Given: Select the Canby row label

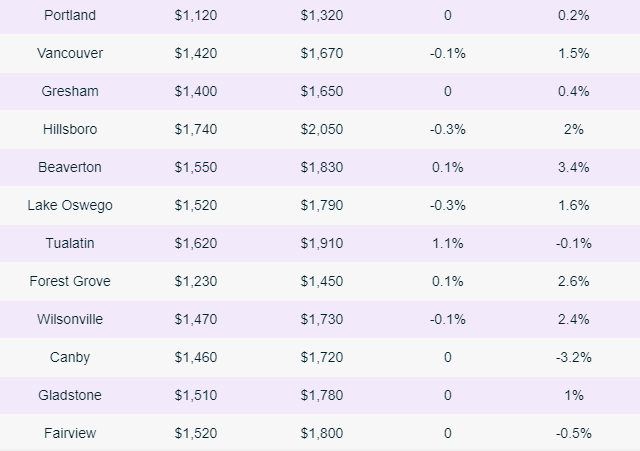Looking at the screenshot, I should tap(70, 357).
